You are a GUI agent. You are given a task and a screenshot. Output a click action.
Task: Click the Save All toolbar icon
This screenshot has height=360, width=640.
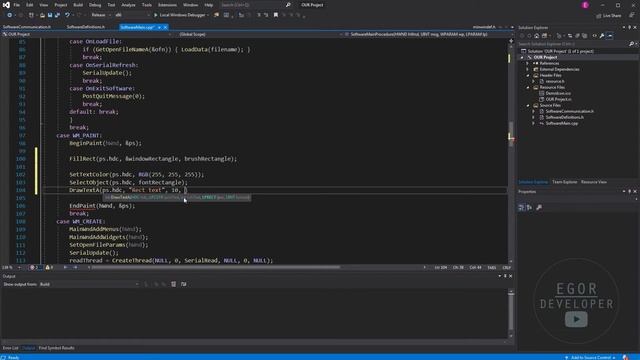57,15
